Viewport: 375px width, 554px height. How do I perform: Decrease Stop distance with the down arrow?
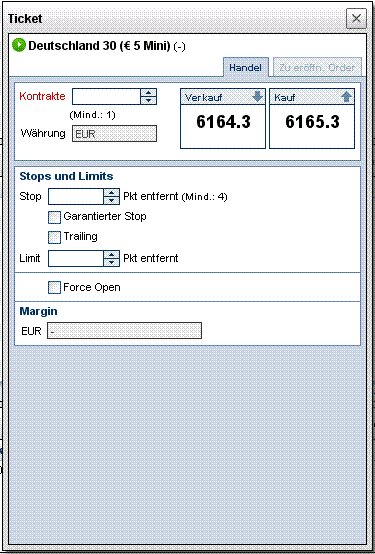tap(112, 200)
